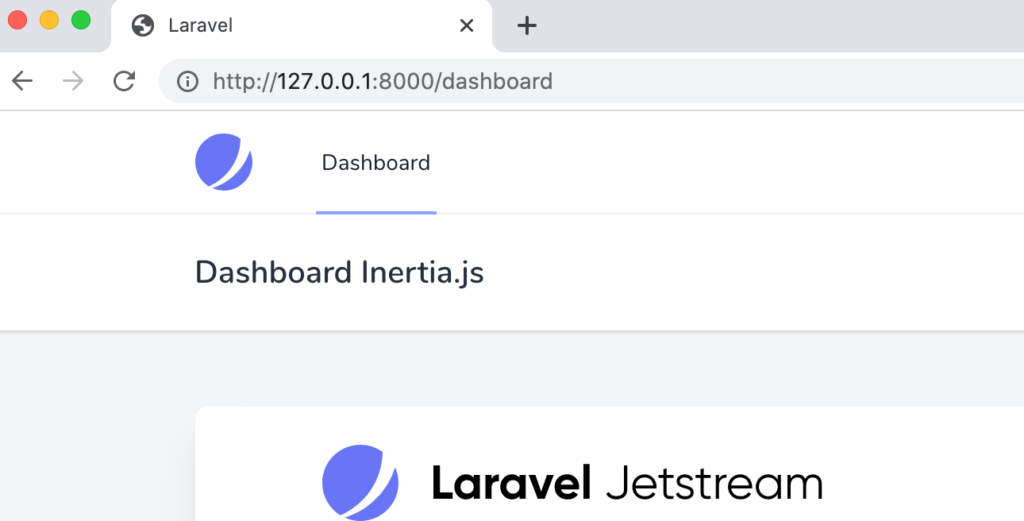The width and height of the screenshot is (1024, 521).
Task: Open the site information icon beside the URL
Action: [187, 82]
